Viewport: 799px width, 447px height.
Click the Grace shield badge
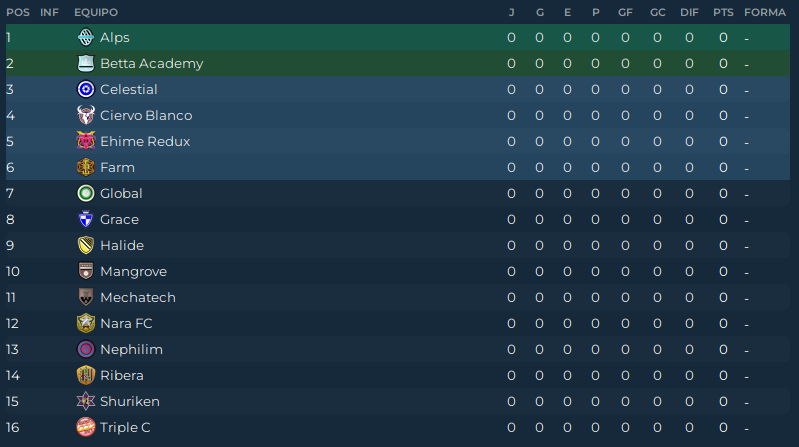coord(86,220)
